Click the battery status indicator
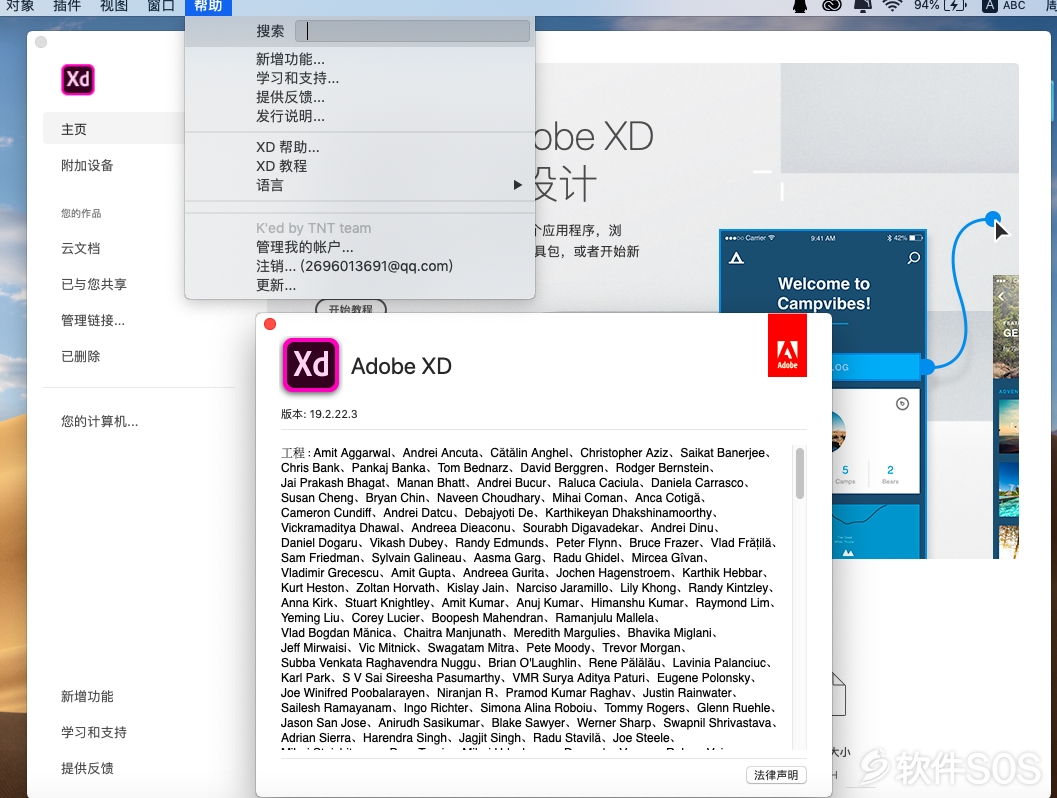This screenshot has width=1057, height=798. (x=941, y=6)
